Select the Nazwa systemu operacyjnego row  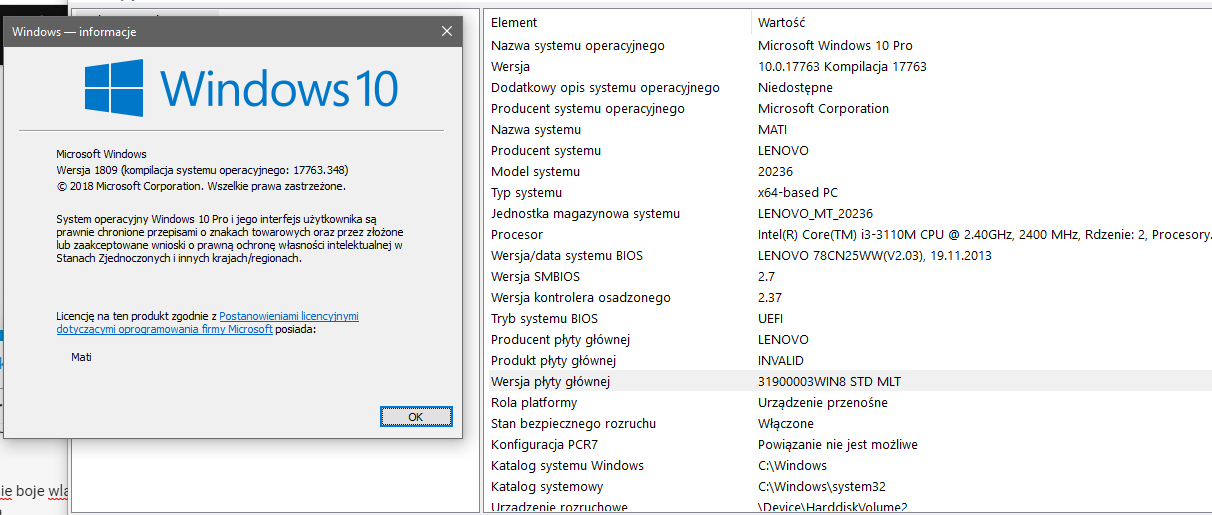pyautogui.click(x=849, y=45)
